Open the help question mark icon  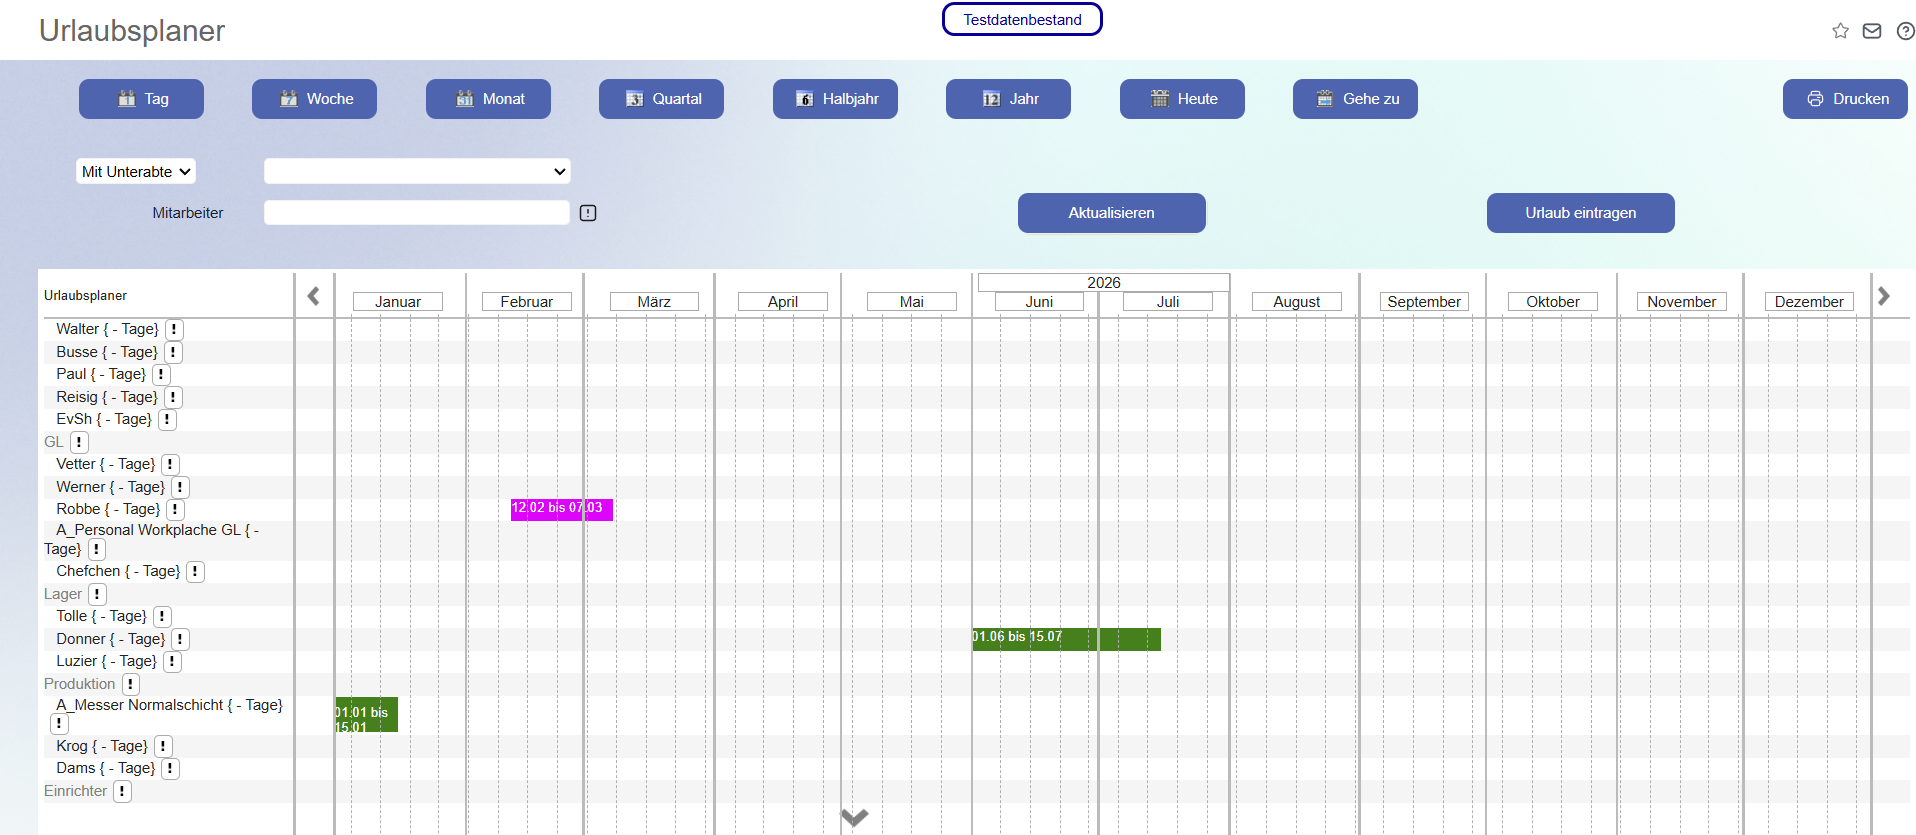[x=1906, y=31]
